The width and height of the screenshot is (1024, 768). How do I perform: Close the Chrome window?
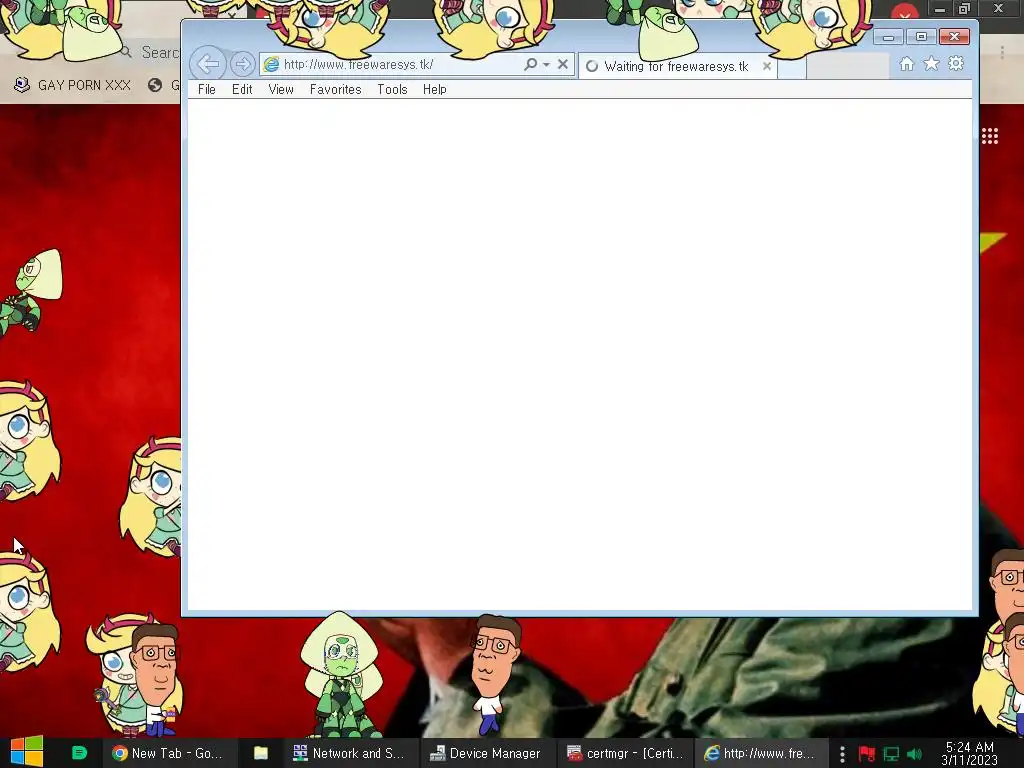tap(998, 8)
